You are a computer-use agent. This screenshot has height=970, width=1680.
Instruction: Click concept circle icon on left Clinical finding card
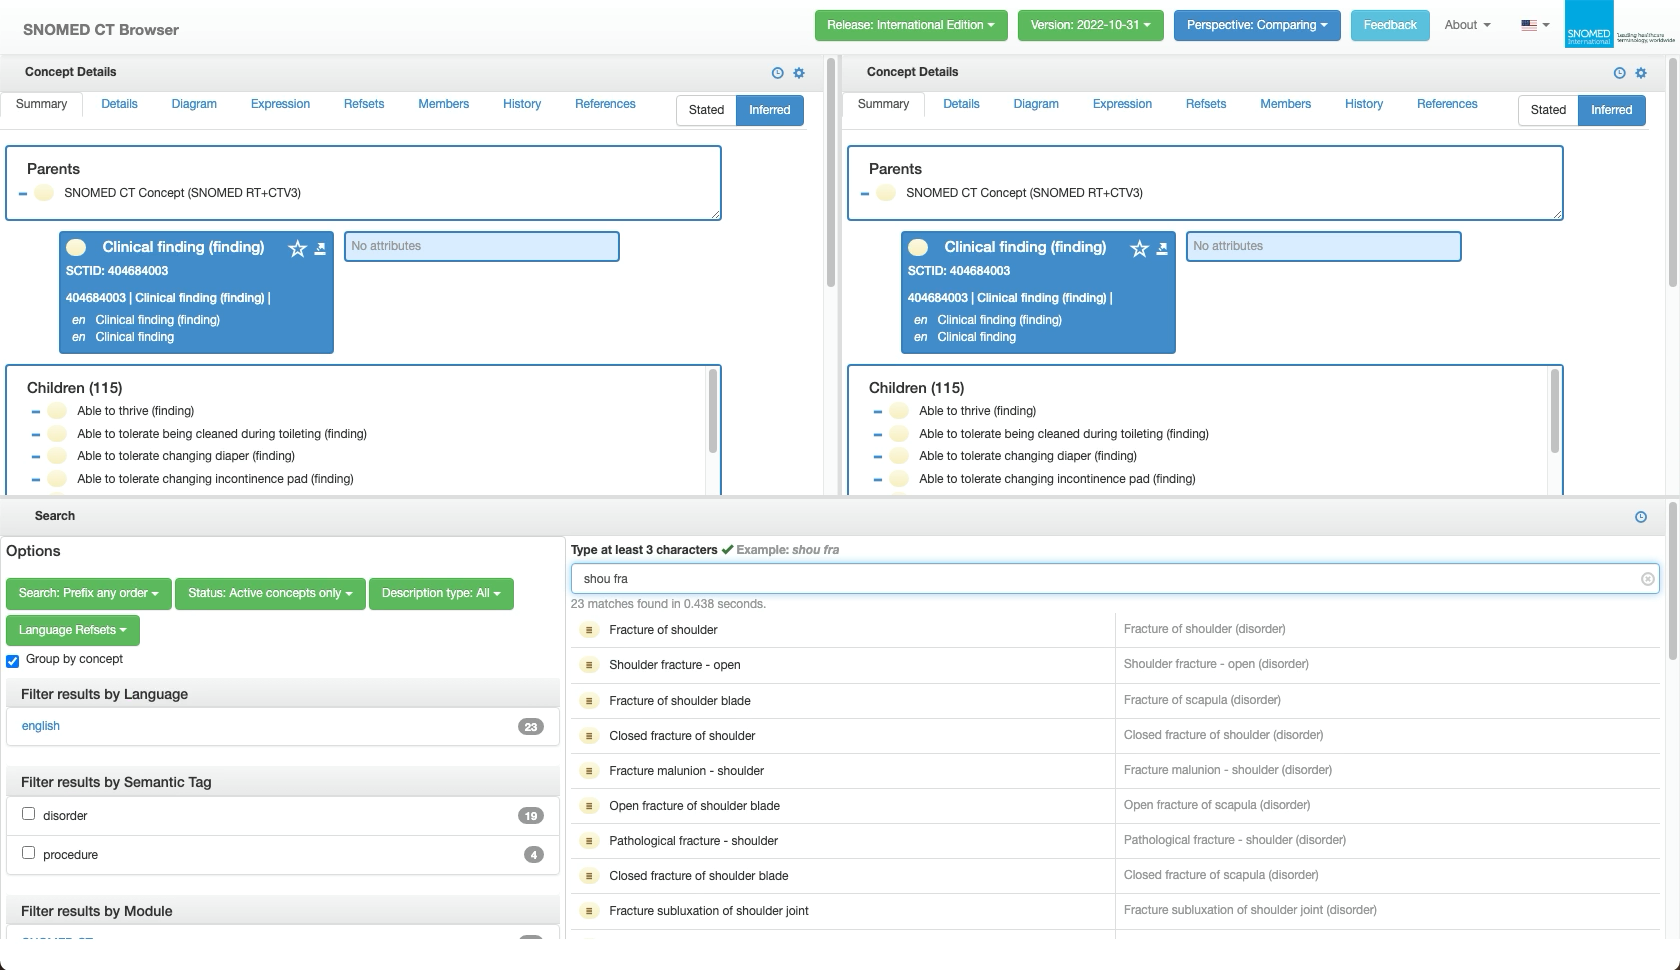(x=76, y=247)
